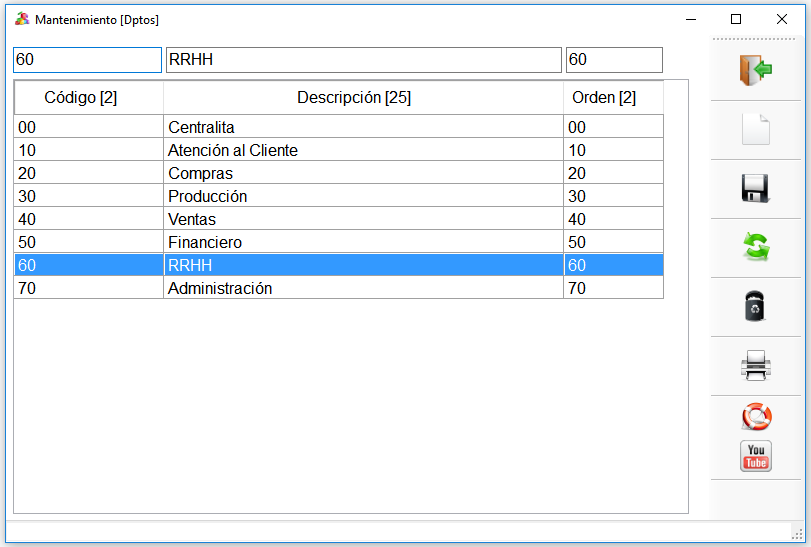Screen dimensions: 811x547
Task: Click the Orden [2] column header
Action: [x=613, y=98]
